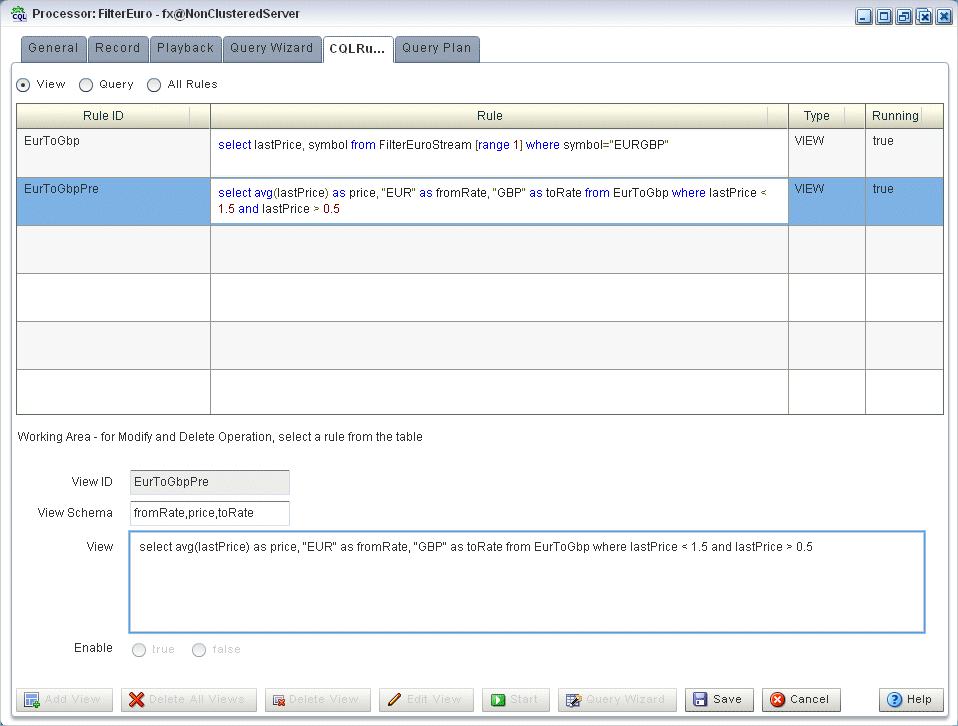Open the Playback tab
Viewport: 958px width, 726px height.
185,48
